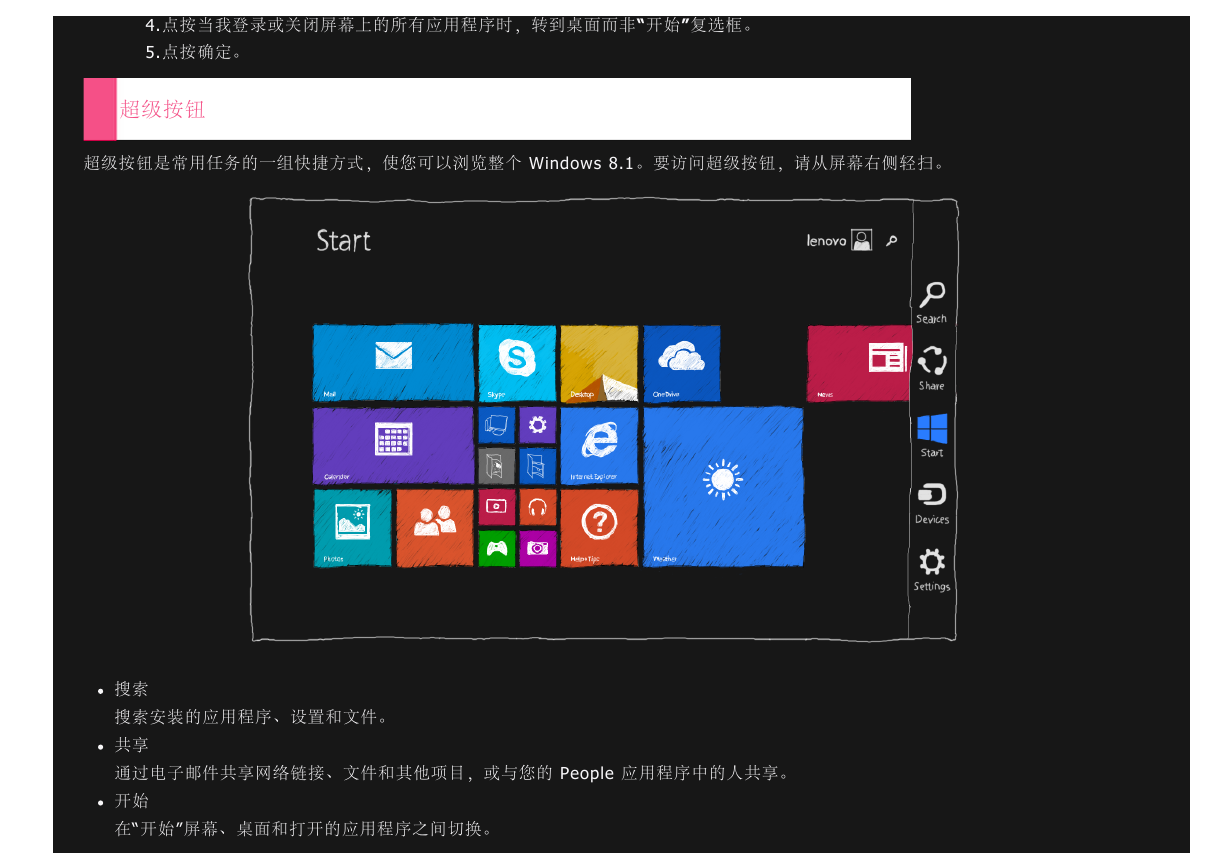
Task: Open the orange People tile
Action: point(435,528)
